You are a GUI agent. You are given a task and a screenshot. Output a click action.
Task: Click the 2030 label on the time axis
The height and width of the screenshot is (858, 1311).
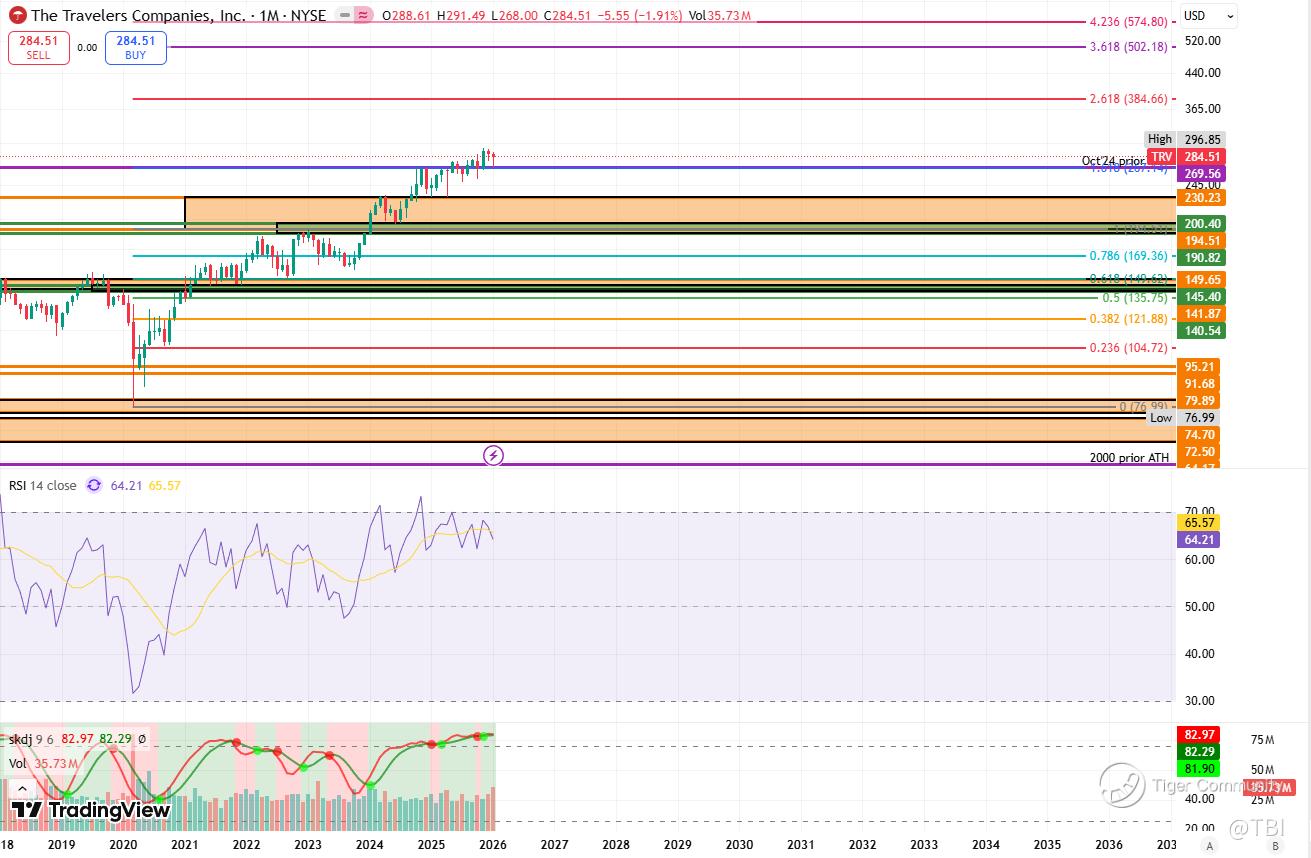click(739, 845)
